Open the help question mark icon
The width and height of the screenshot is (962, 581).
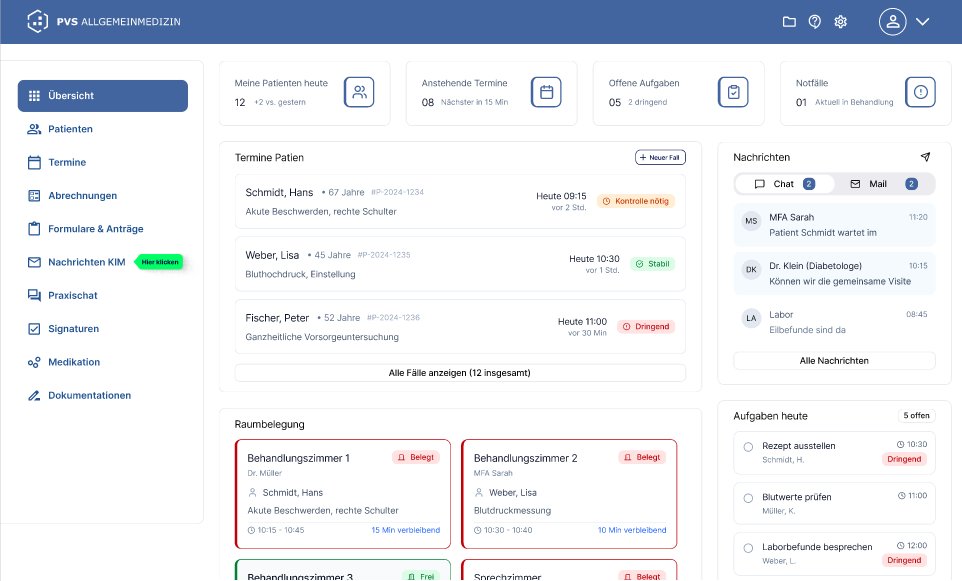pyautogui.click(x=815, y=22)
